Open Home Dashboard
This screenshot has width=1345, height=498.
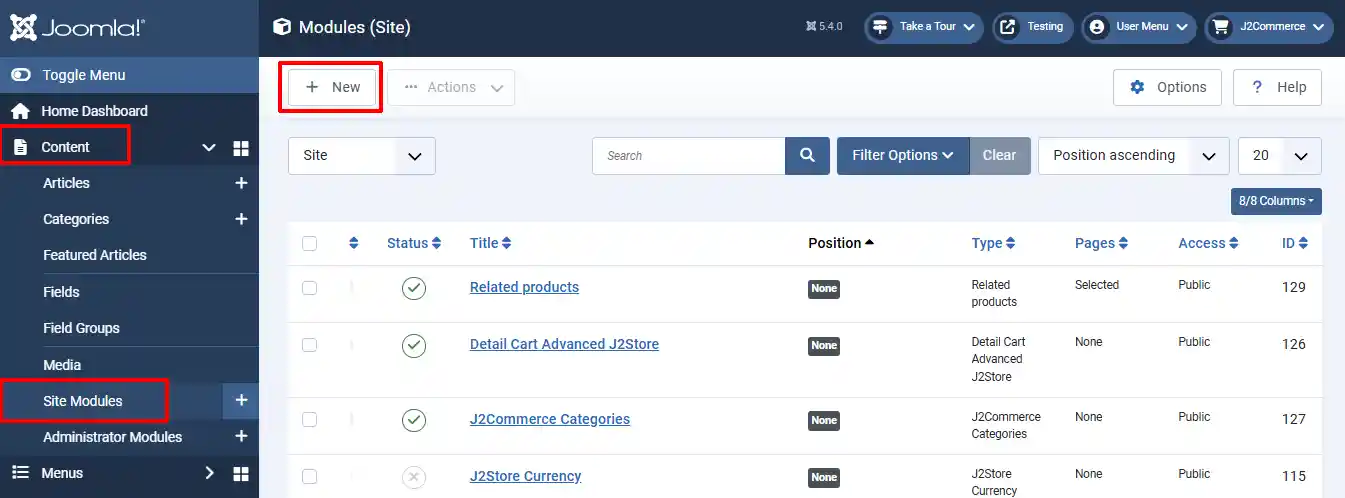pyautogui.click(x=94, y=111)
